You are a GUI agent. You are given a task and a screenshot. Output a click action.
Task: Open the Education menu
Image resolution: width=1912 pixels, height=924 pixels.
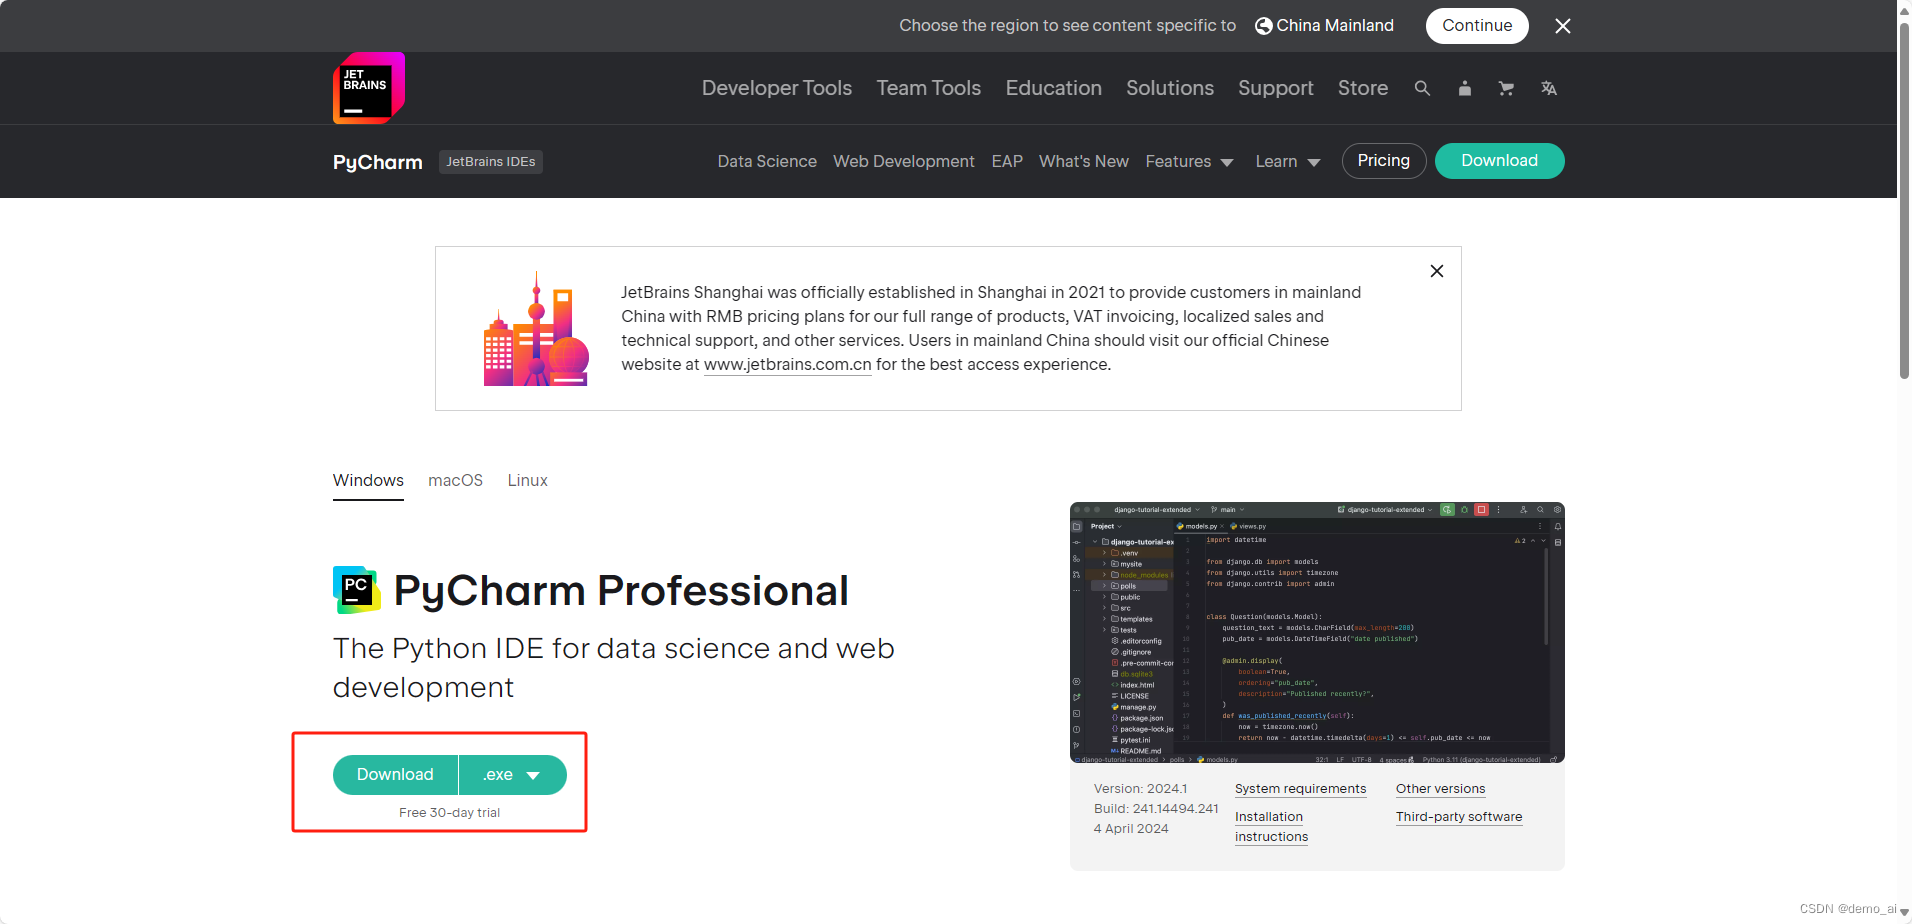(1054, 88)
